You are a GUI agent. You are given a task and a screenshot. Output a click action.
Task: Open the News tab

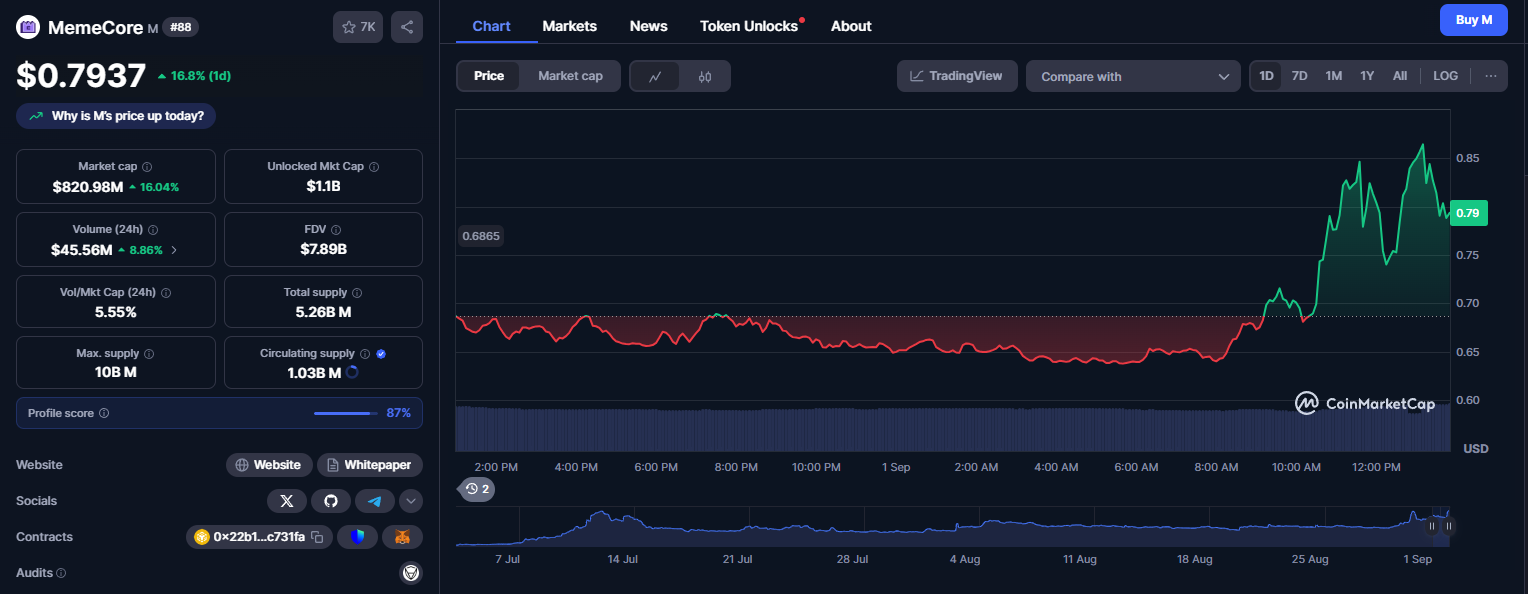pyautogui.click(x=649, y=26)
